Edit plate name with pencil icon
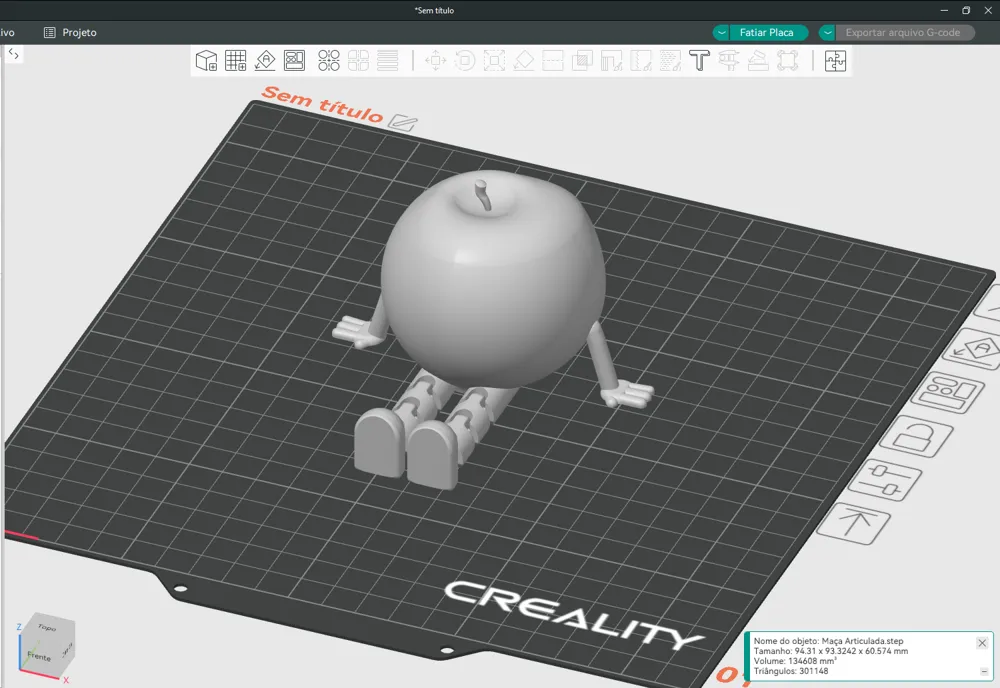This screenshot has height=688, width=1000. 403,122
